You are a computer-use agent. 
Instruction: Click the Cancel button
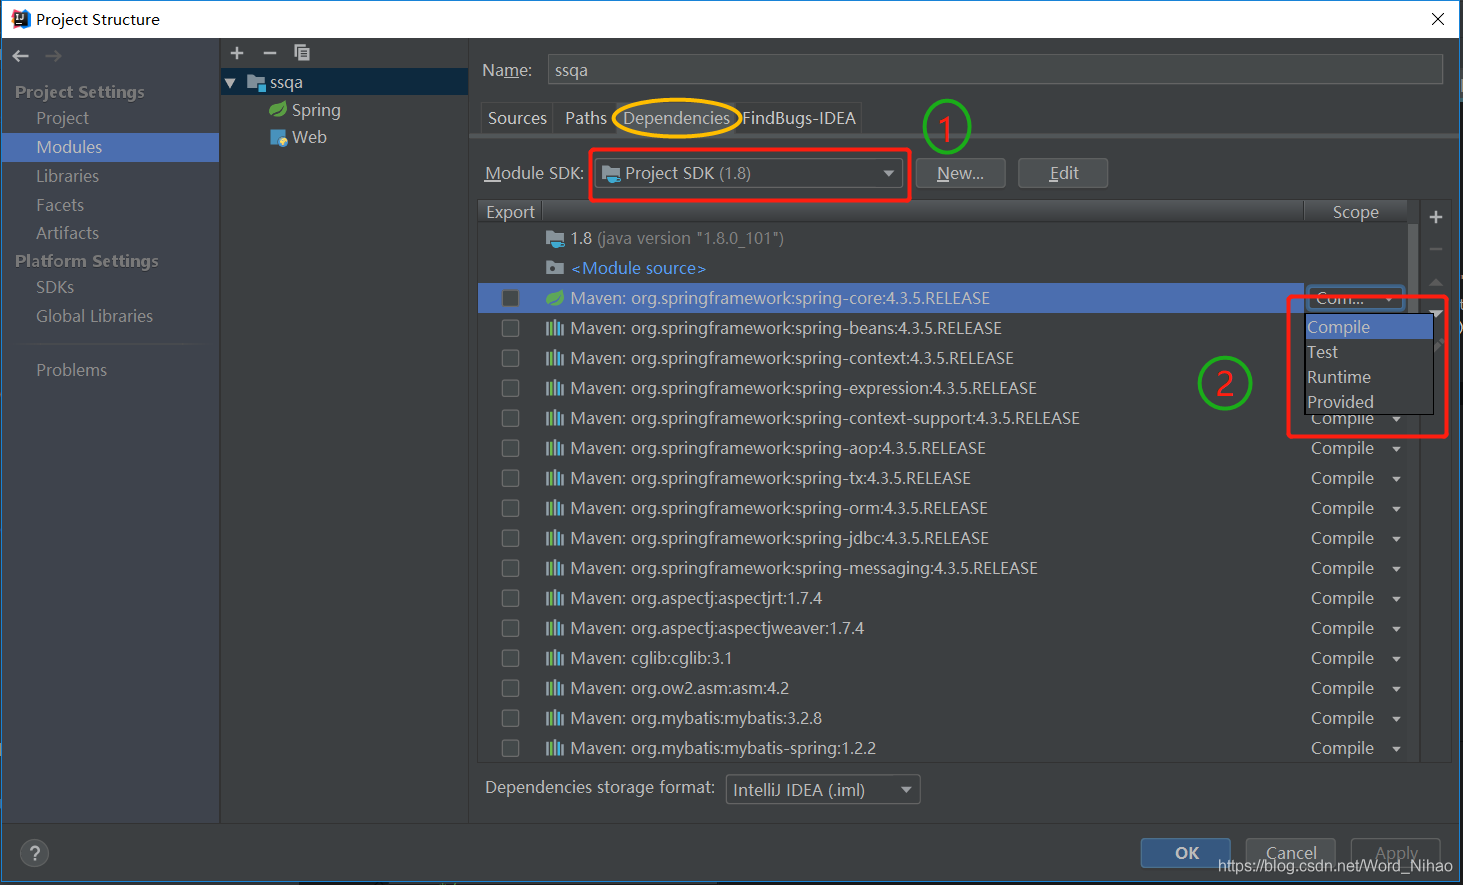(1291, 853)
